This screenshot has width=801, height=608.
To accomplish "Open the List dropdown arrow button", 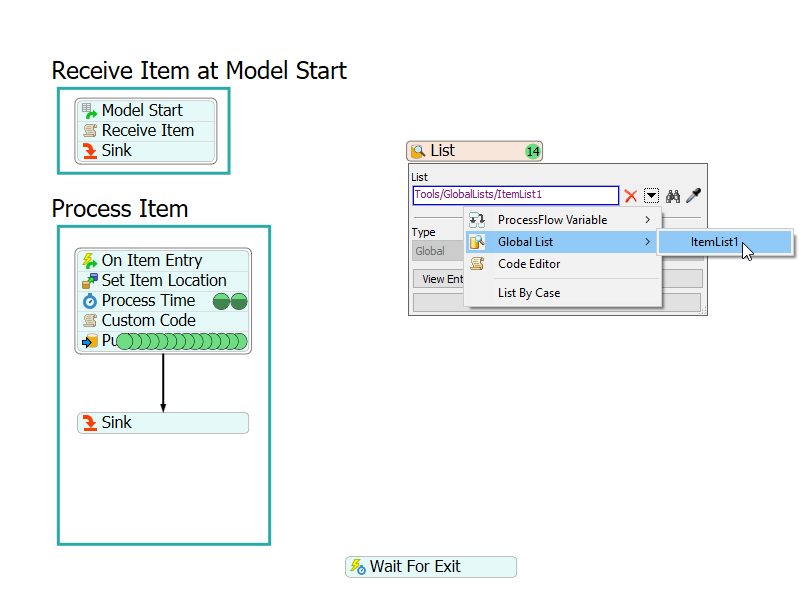I will 652,196.
